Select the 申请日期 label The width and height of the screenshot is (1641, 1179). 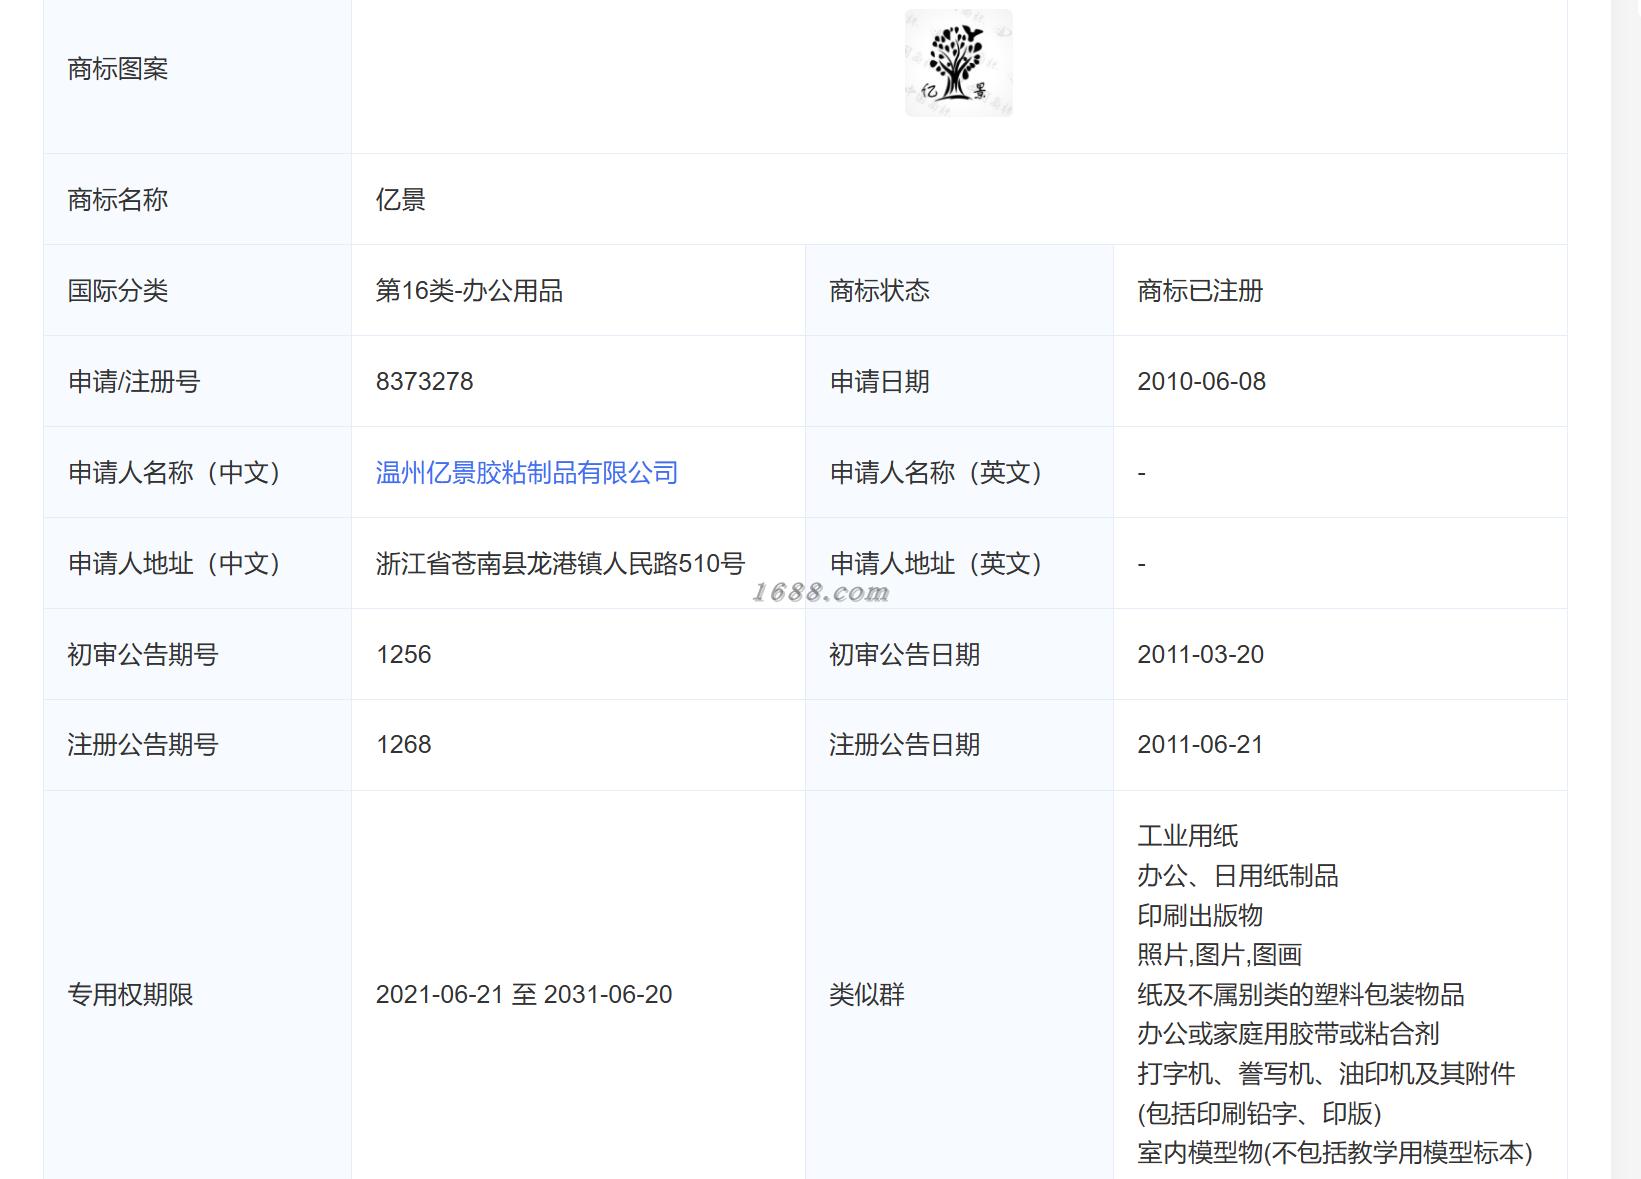[x=879, y=381]
